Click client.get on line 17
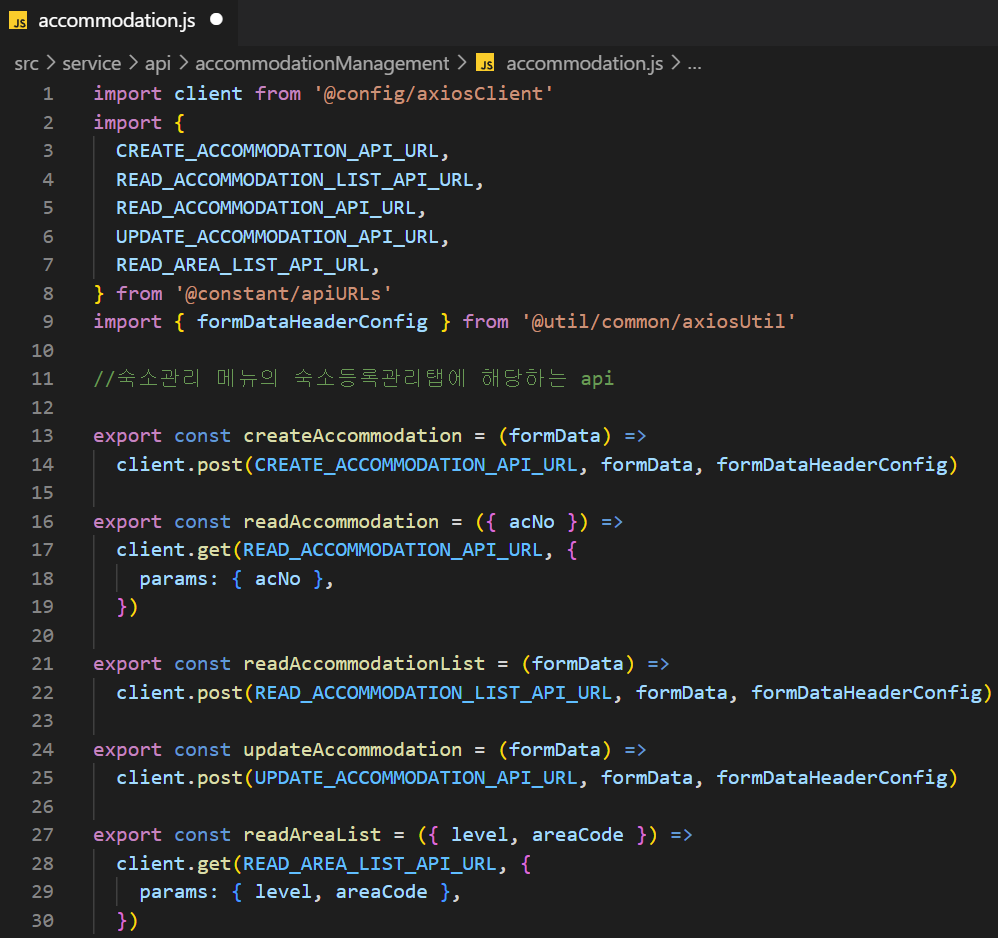The width and height of the screenshot is (998, 938). (174, 550)
